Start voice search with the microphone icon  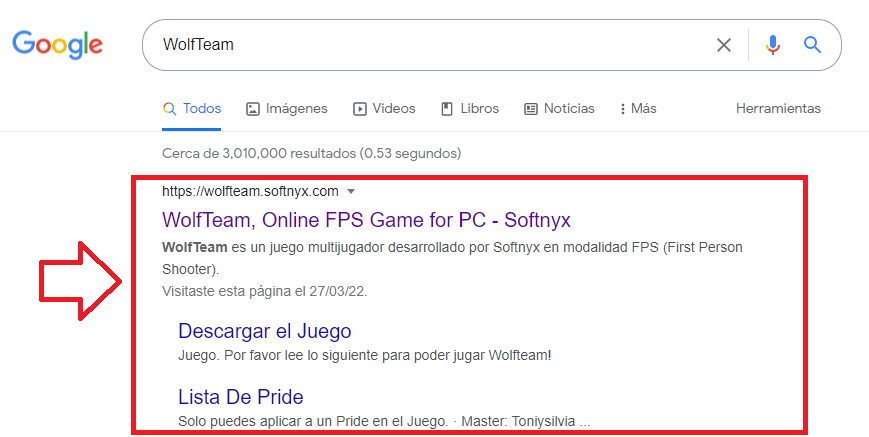coord(773,45)
